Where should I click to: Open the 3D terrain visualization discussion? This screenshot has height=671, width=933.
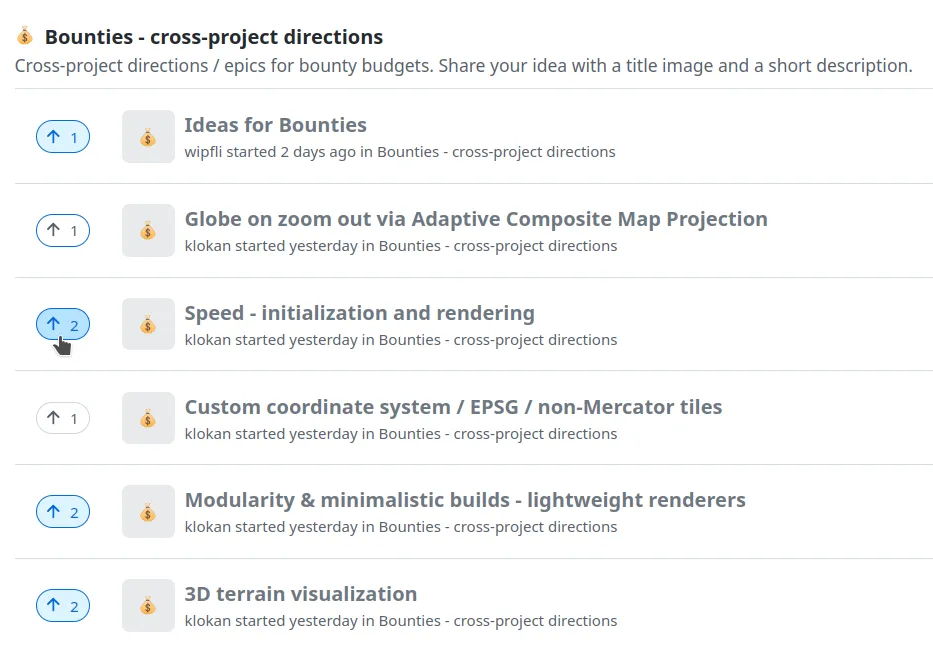tap(300, 594)
